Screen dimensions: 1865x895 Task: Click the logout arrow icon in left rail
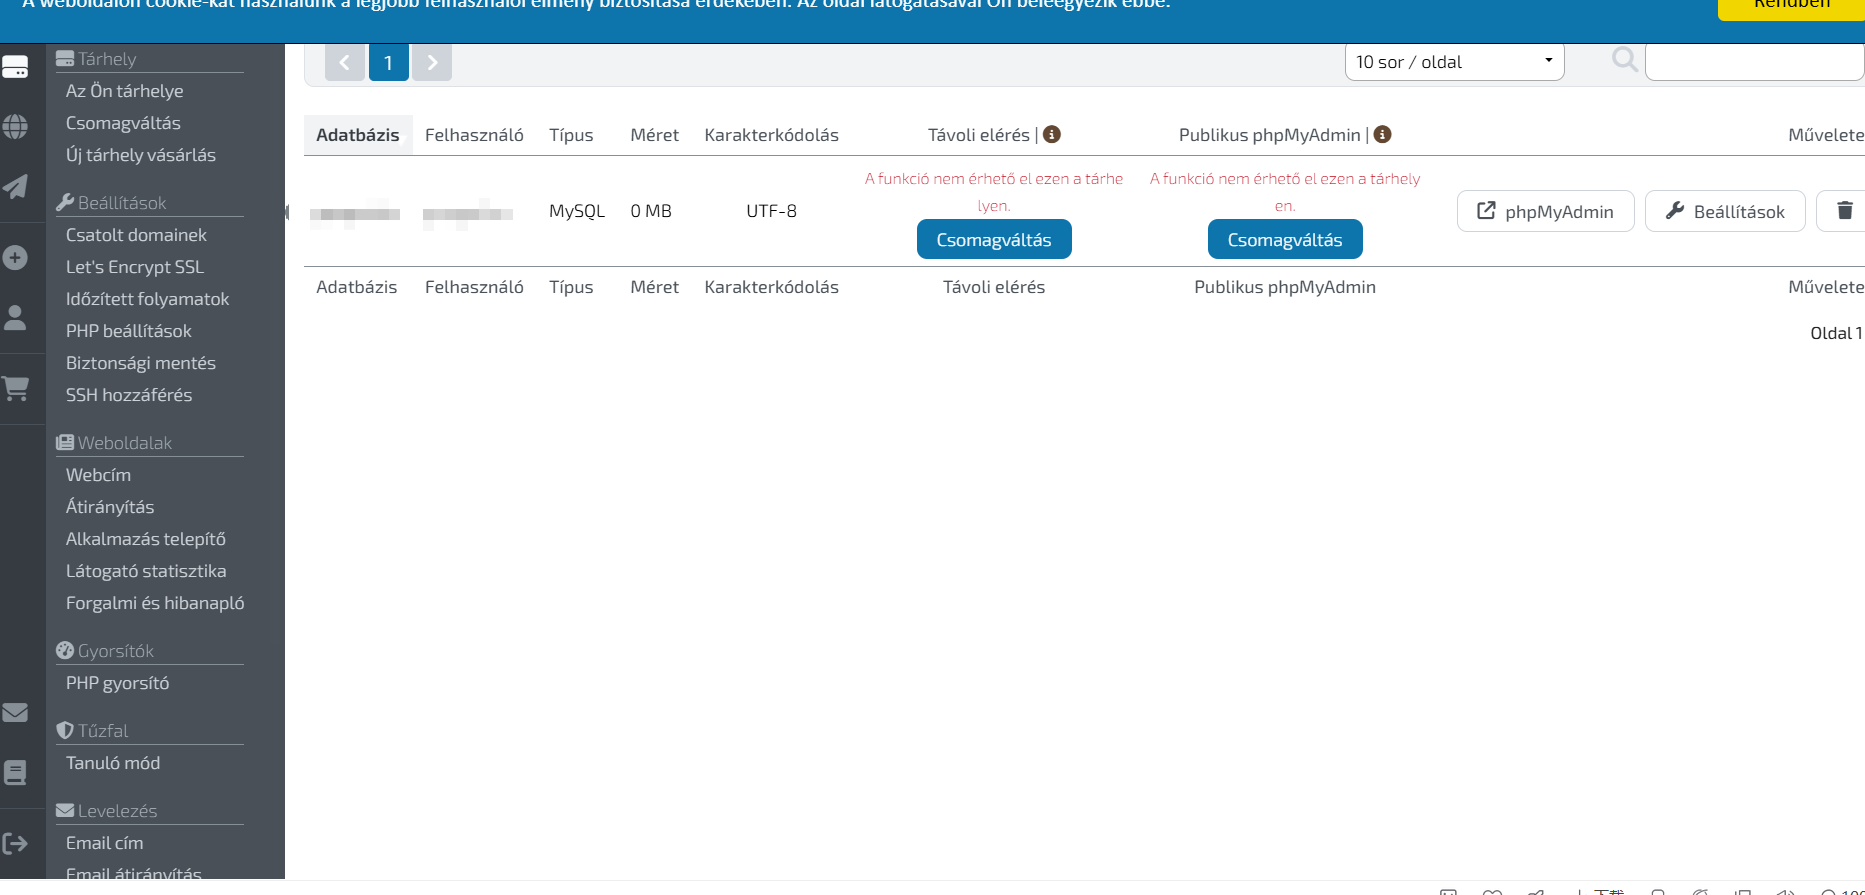[15, 843]
